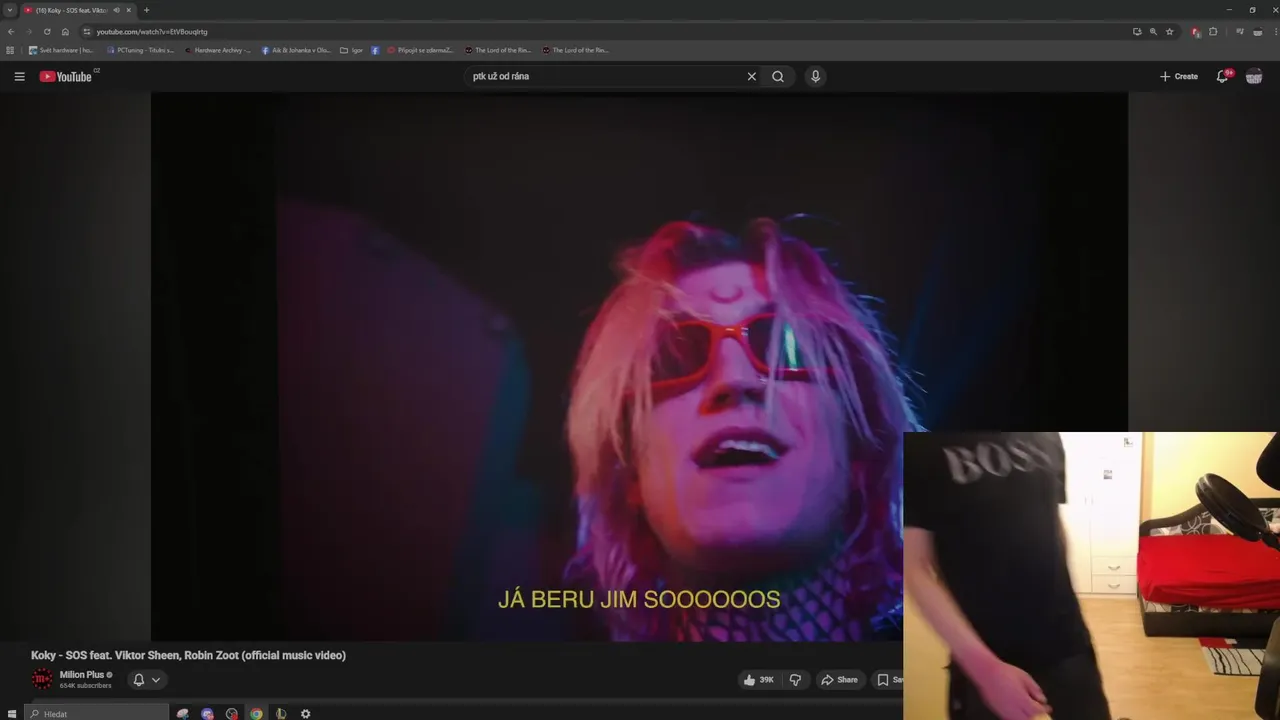Open the Připojit se zdarma bookmark
The image size is (1280, 720).
(x=420, y=50)
